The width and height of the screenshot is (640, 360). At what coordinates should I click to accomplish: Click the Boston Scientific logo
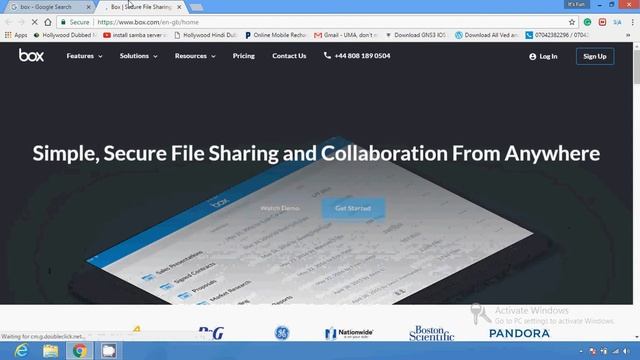[431, 333]
